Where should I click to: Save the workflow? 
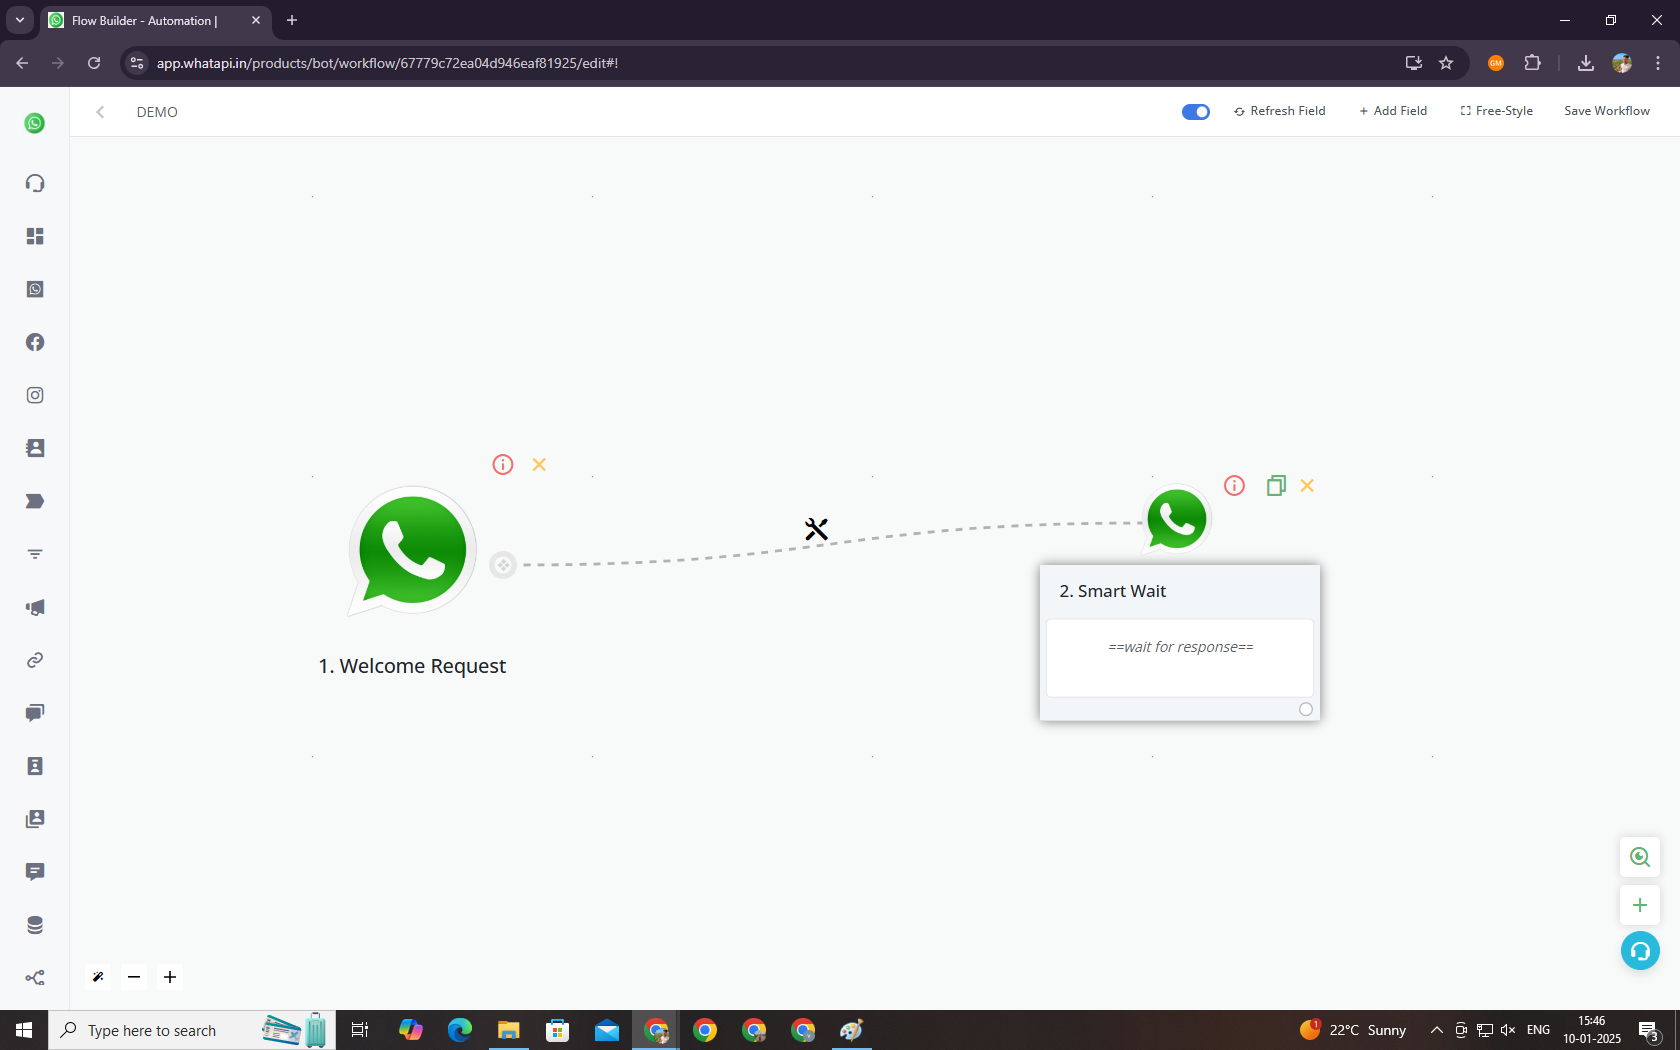coord(1607,111)
